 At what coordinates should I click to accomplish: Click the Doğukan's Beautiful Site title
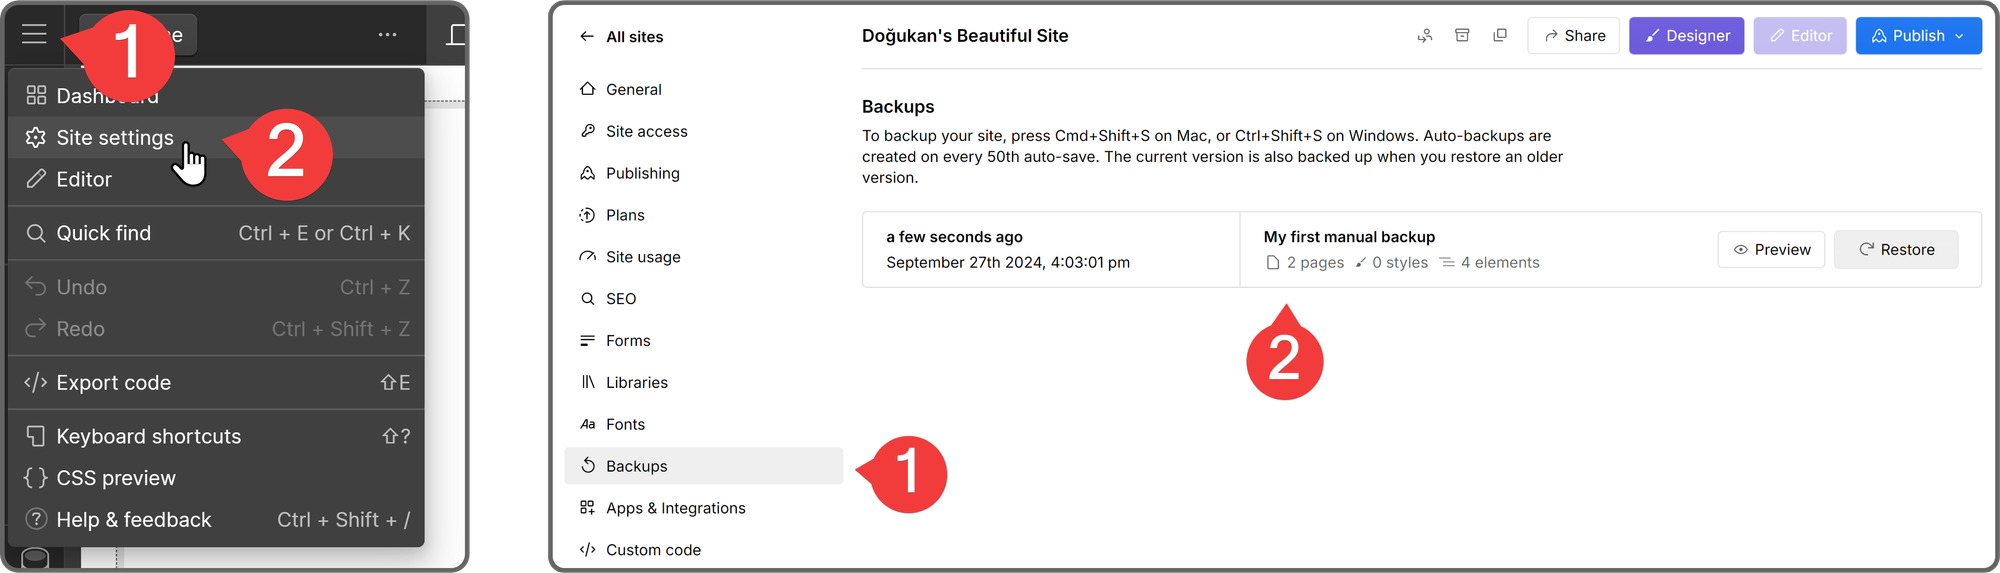click(x=965, y=36)
